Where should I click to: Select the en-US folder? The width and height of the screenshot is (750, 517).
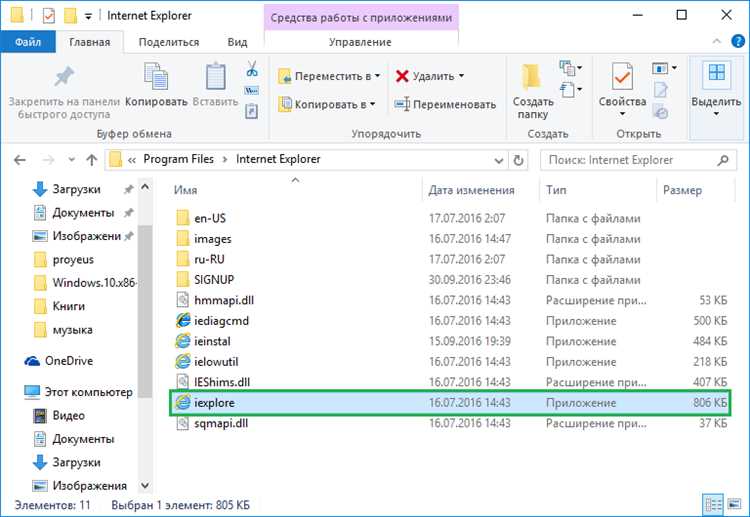pyautogui.click(x=200, y=218)
